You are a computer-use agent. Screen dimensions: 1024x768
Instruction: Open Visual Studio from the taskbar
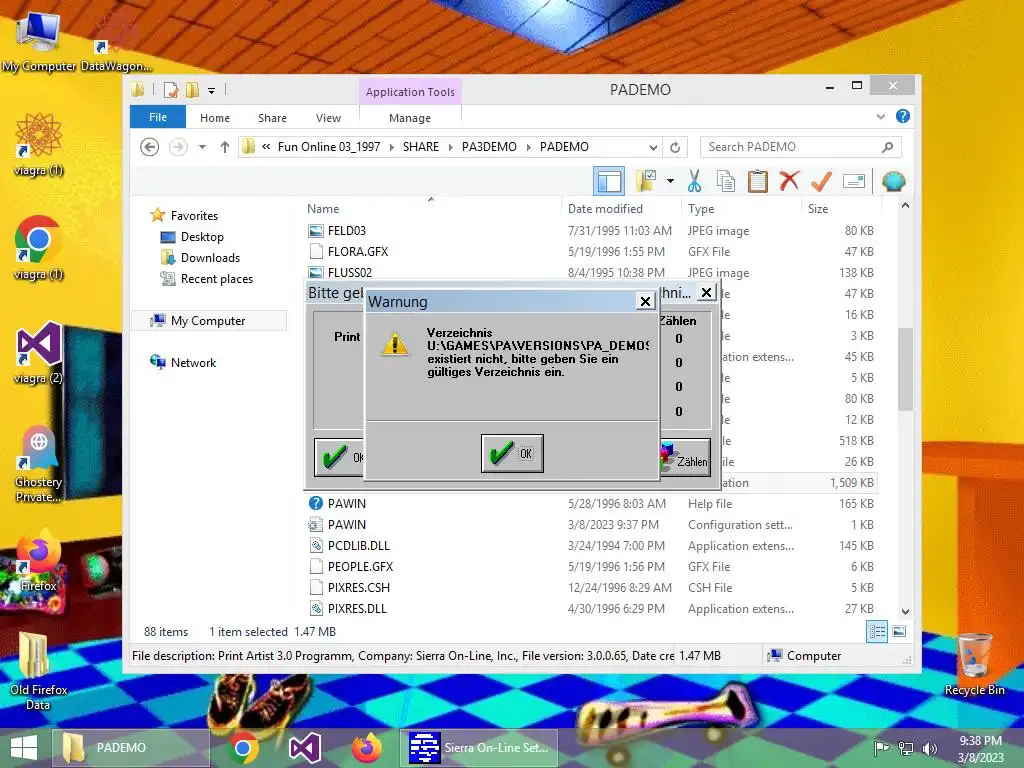pos(304,748)
